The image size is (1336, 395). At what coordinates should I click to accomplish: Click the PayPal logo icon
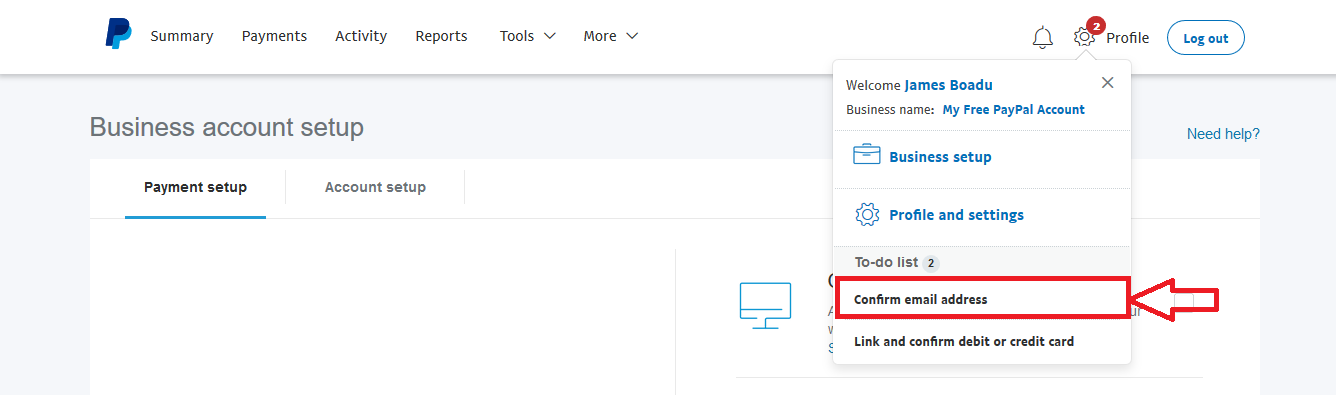(x=118, y=35)
